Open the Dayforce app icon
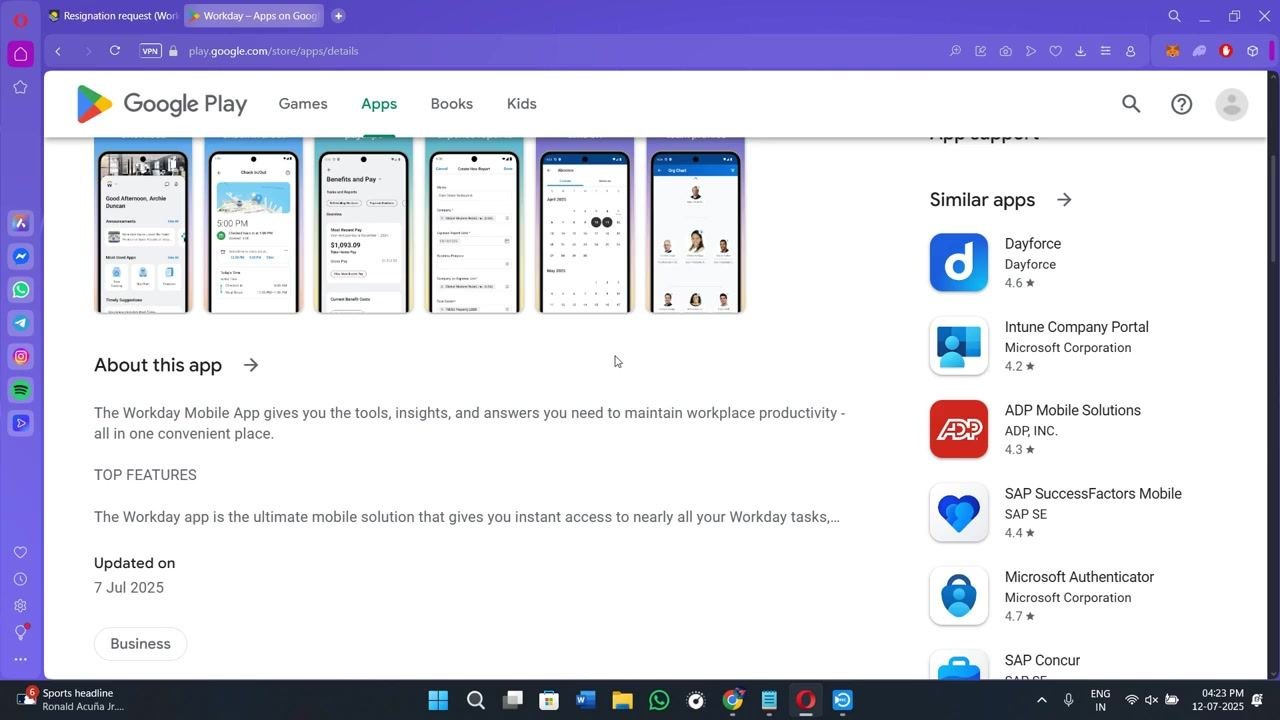1280x720 pixels. (959, 263)
